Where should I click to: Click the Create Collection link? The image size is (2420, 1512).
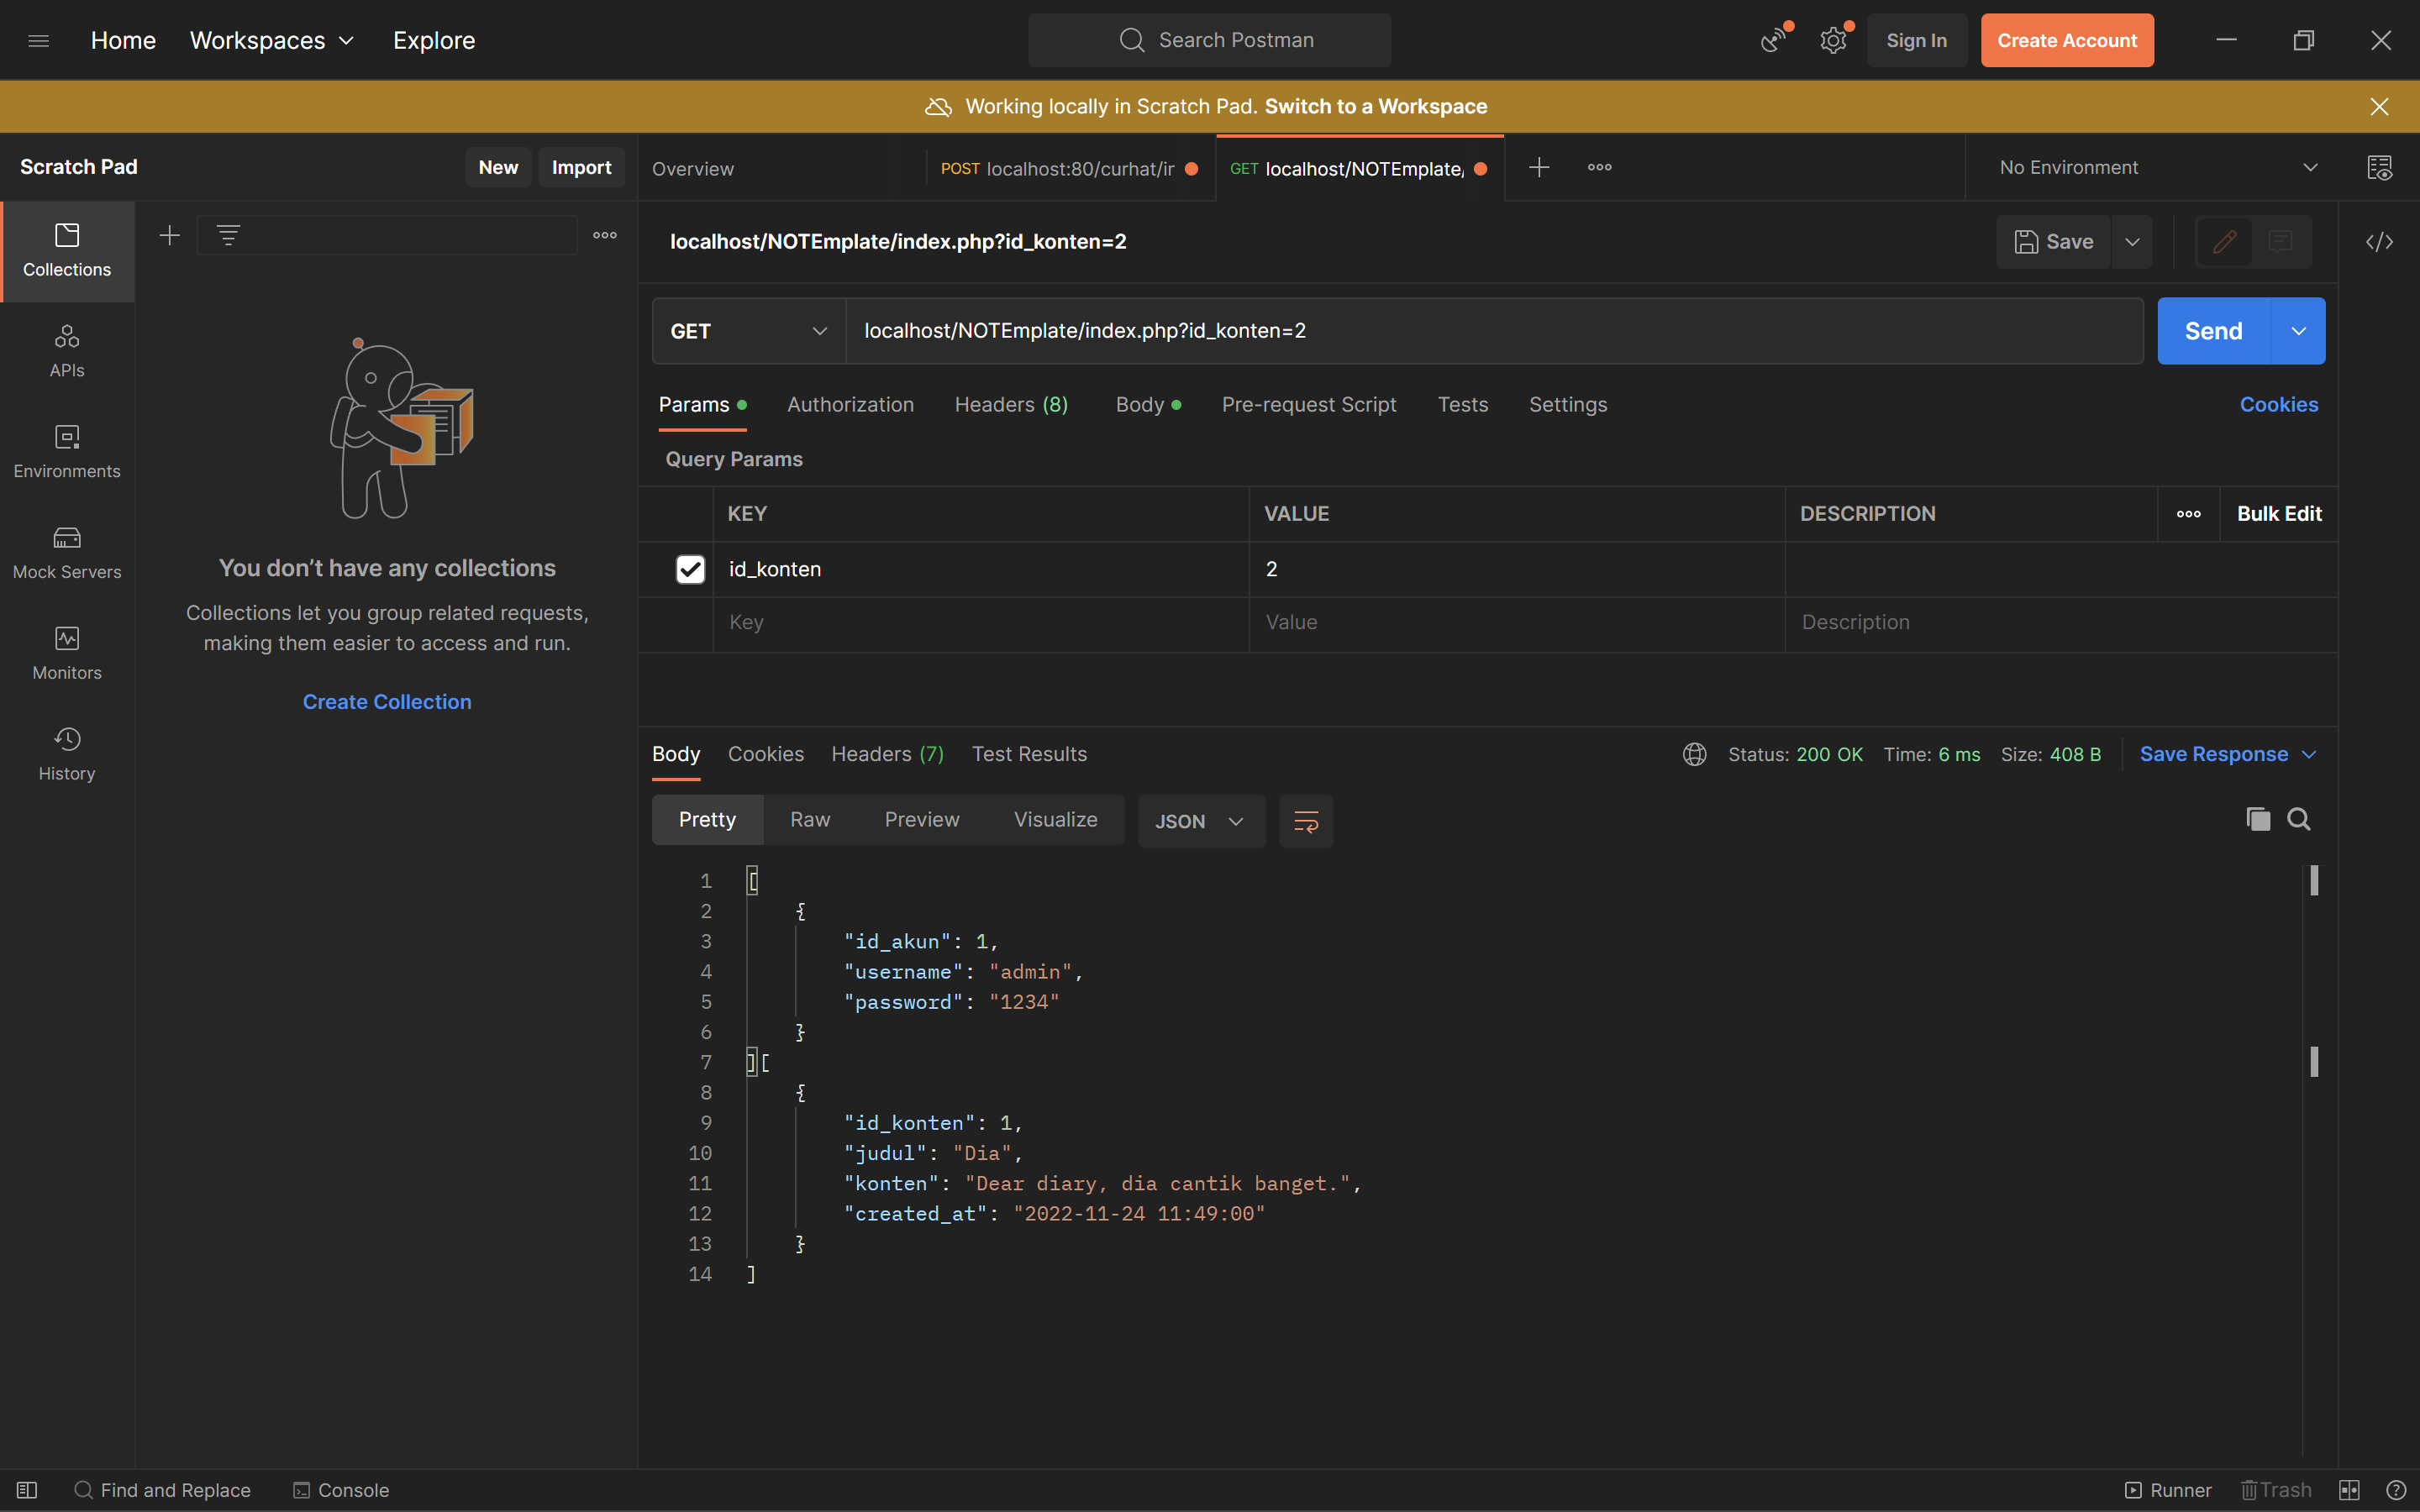(387, 702)
